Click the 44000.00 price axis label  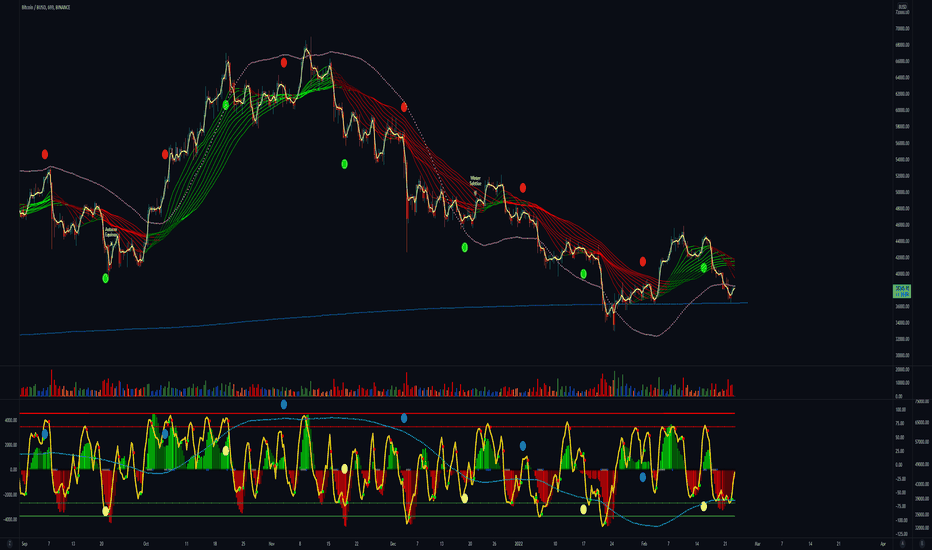point(902,241)
